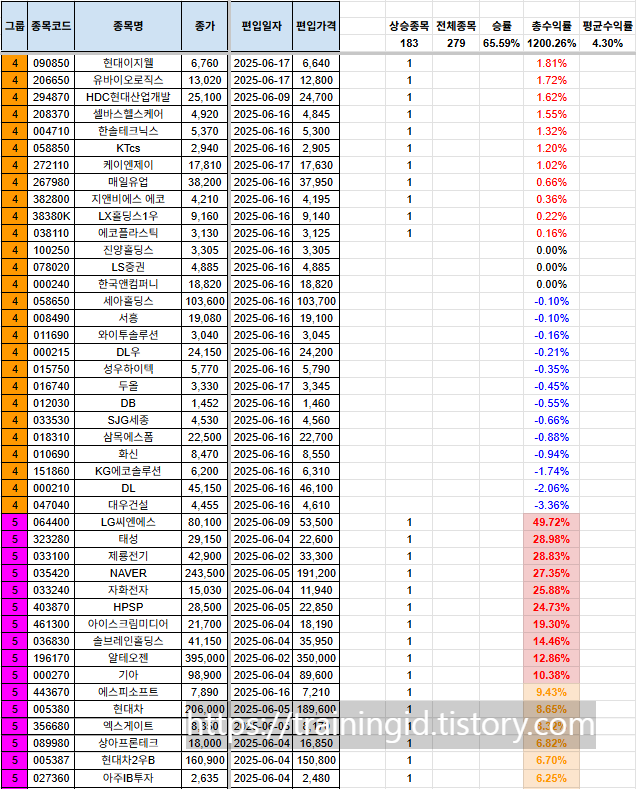Click the LS증권 cell

[128, 267]
